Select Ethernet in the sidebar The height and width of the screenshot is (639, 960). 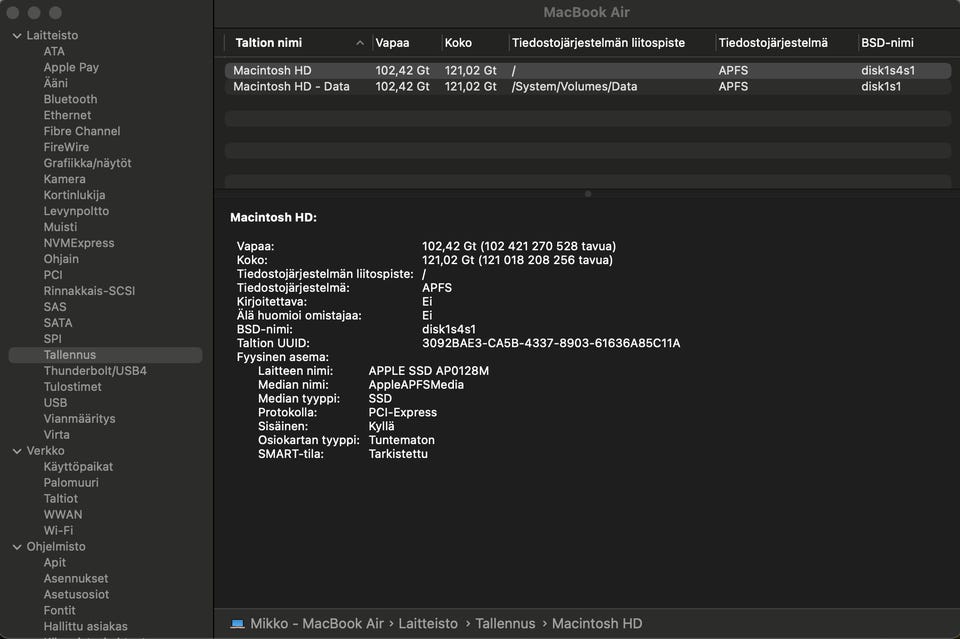[67, 115]
